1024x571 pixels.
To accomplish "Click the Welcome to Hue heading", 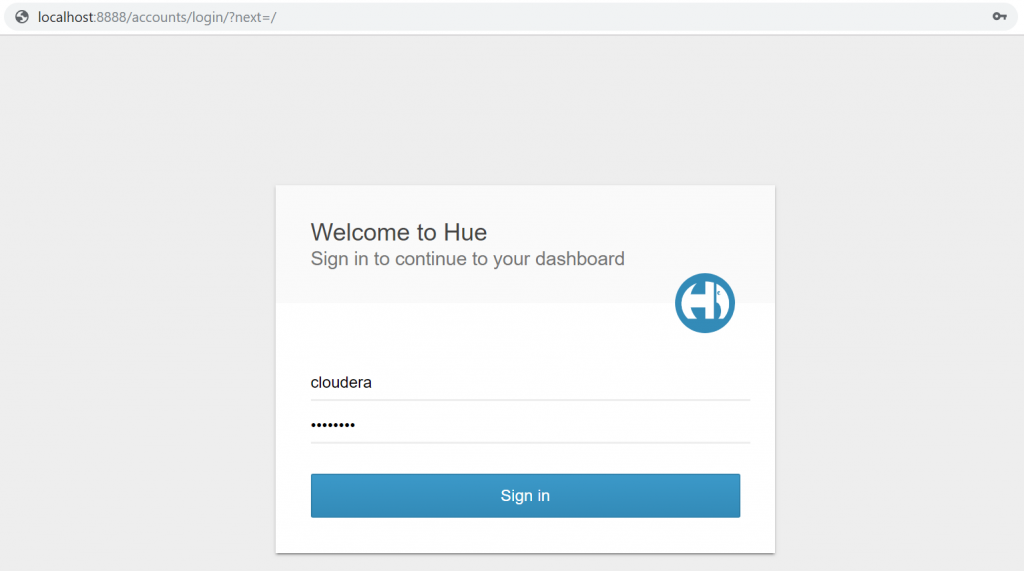I will [398, 233].
